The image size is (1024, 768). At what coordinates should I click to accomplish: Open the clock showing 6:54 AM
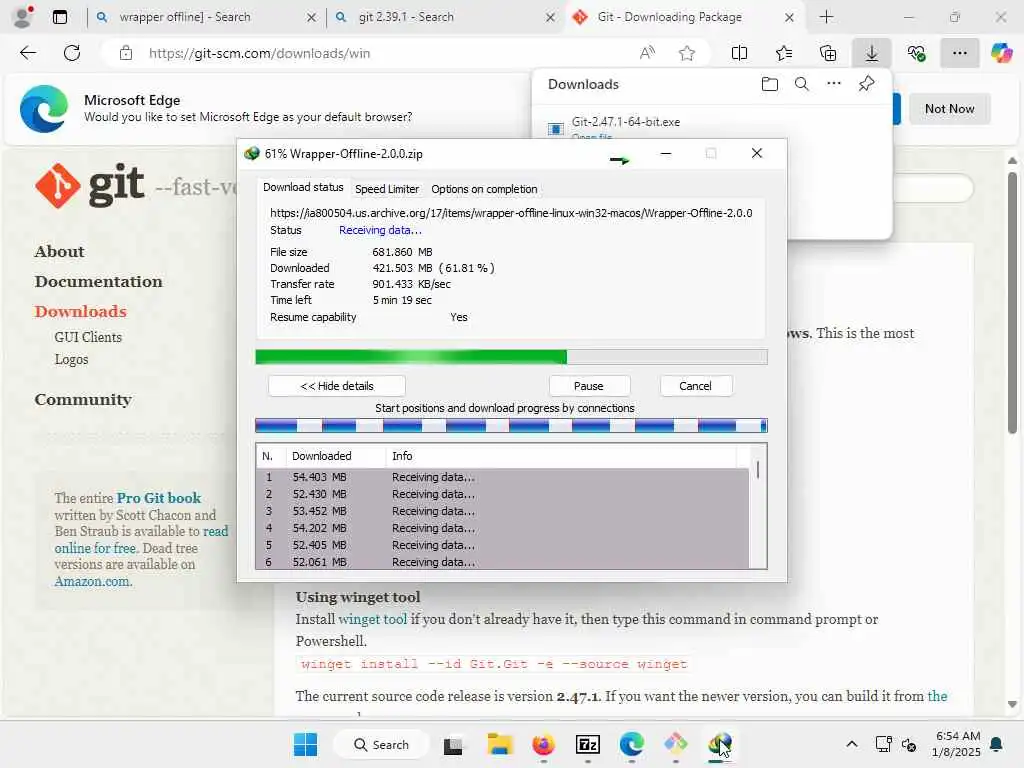pyautogui.click(x=957, y=744)
